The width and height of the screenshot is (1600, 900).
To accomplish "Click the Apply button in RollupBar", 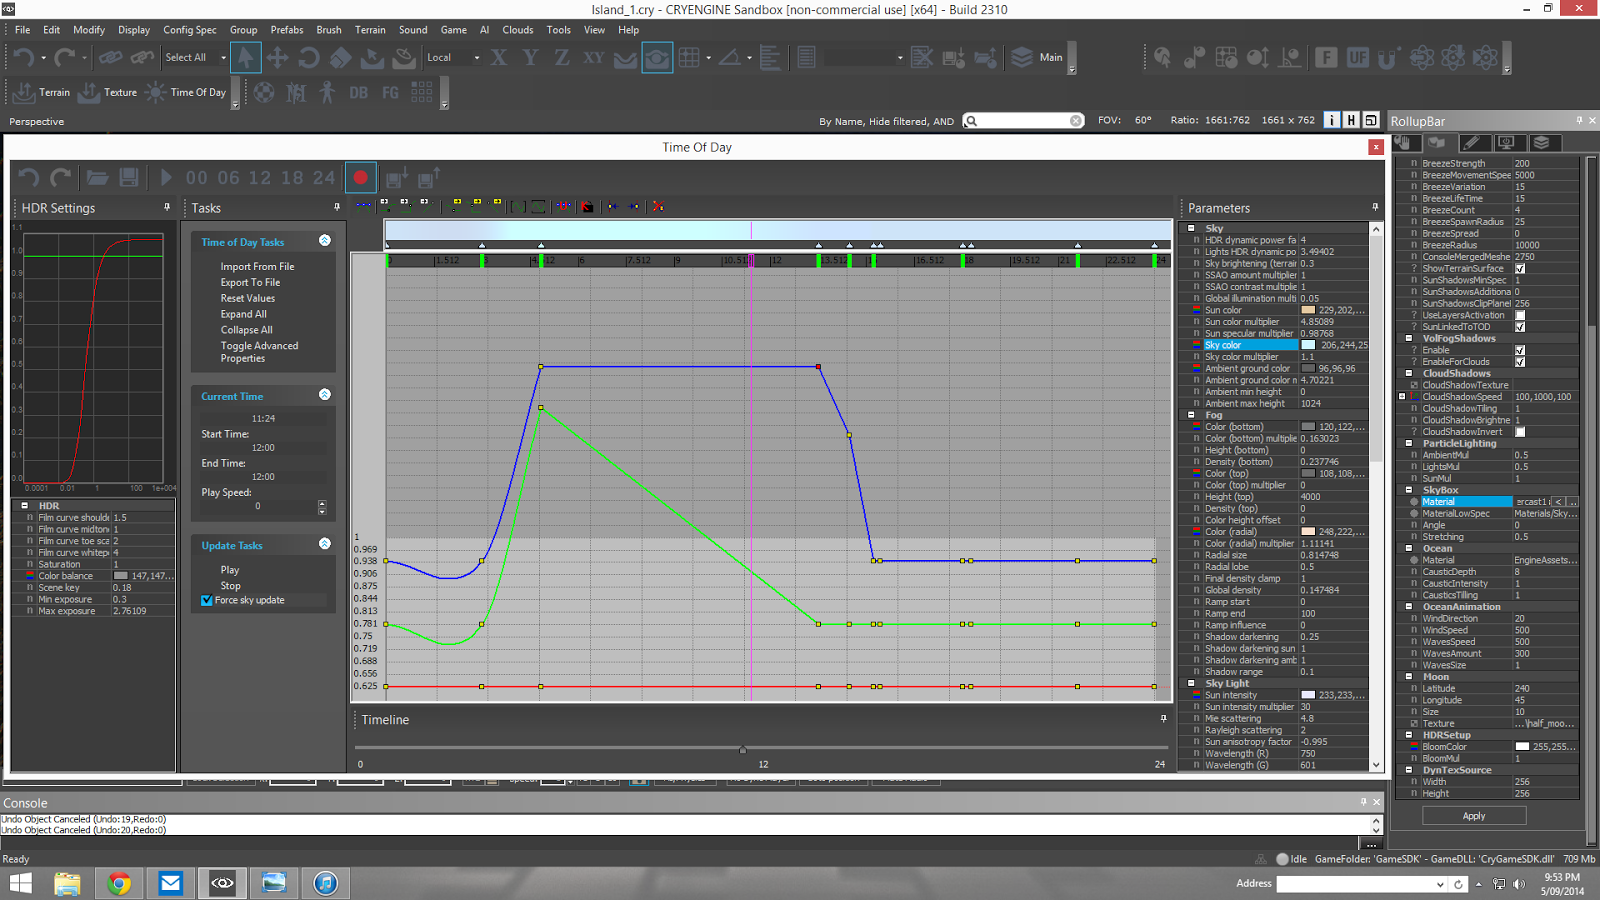I will click(1474, 816).
